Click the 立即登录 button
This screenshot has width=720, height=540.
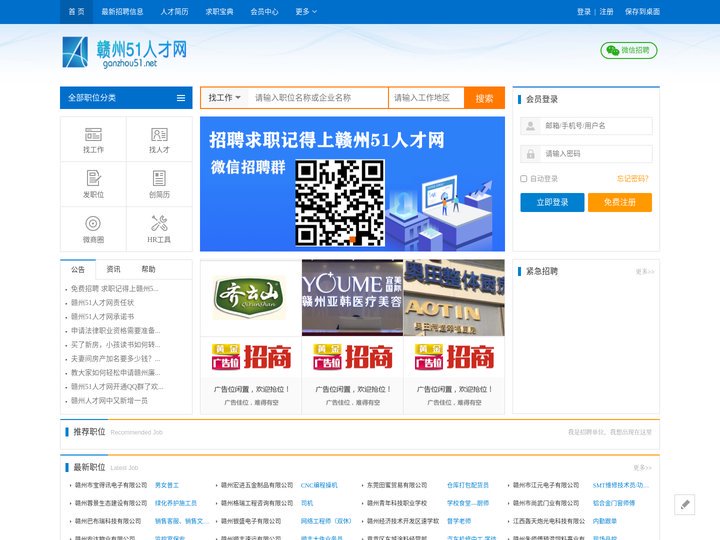552,202
